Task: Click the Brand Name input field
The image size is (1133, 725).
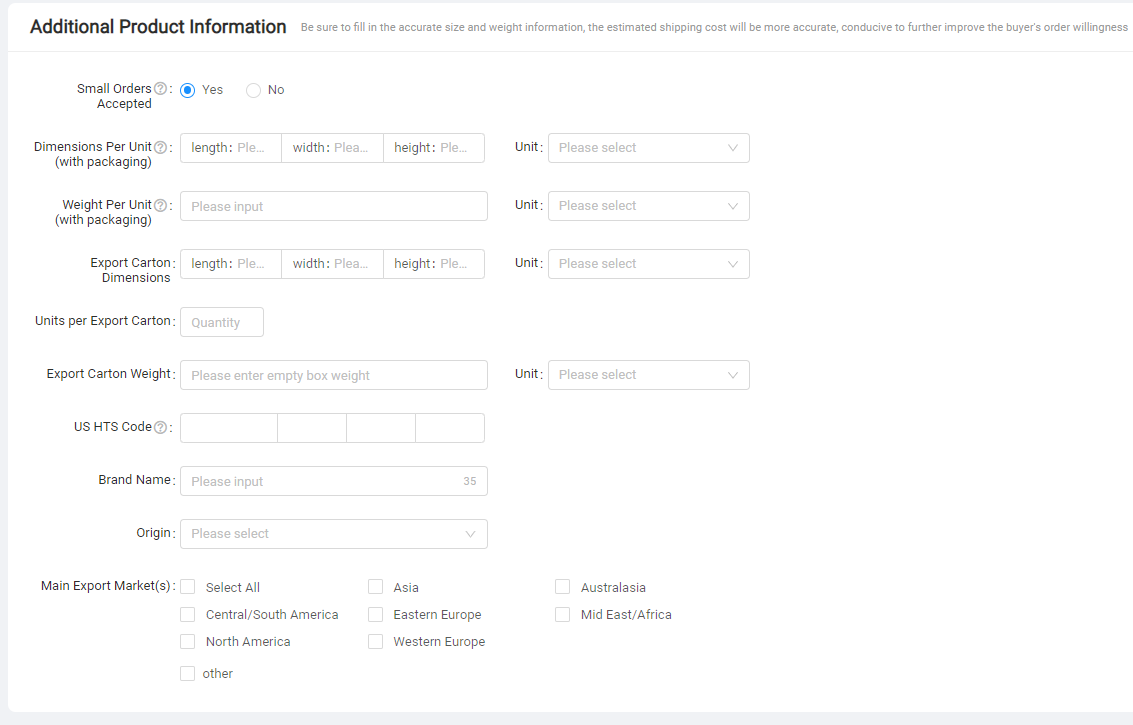Action: pyautogui.click(x=320, y=481)
